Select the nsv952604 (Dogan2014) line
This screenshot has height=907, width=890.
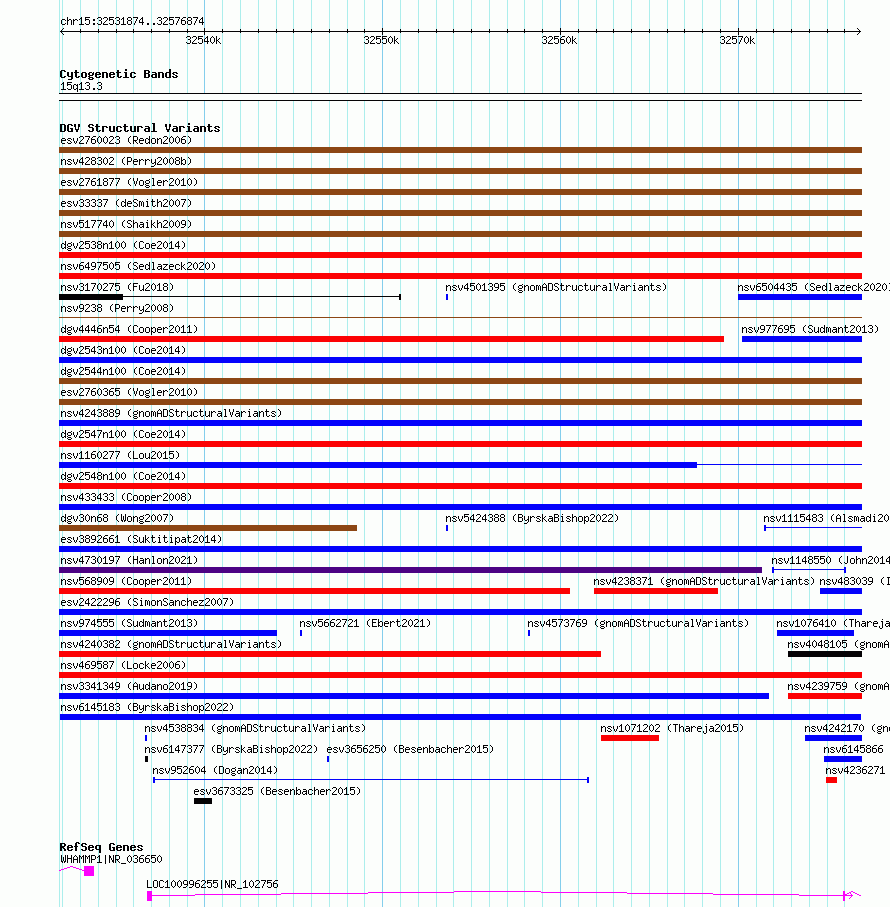(371, 780)
